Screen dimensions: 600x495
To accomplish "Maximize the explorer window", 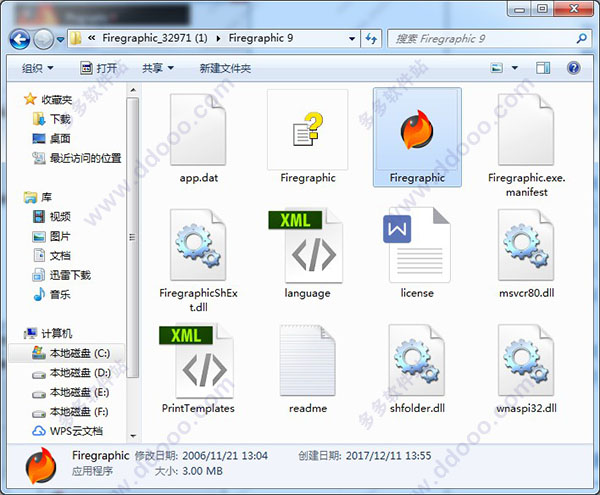I will click(542, 9).
